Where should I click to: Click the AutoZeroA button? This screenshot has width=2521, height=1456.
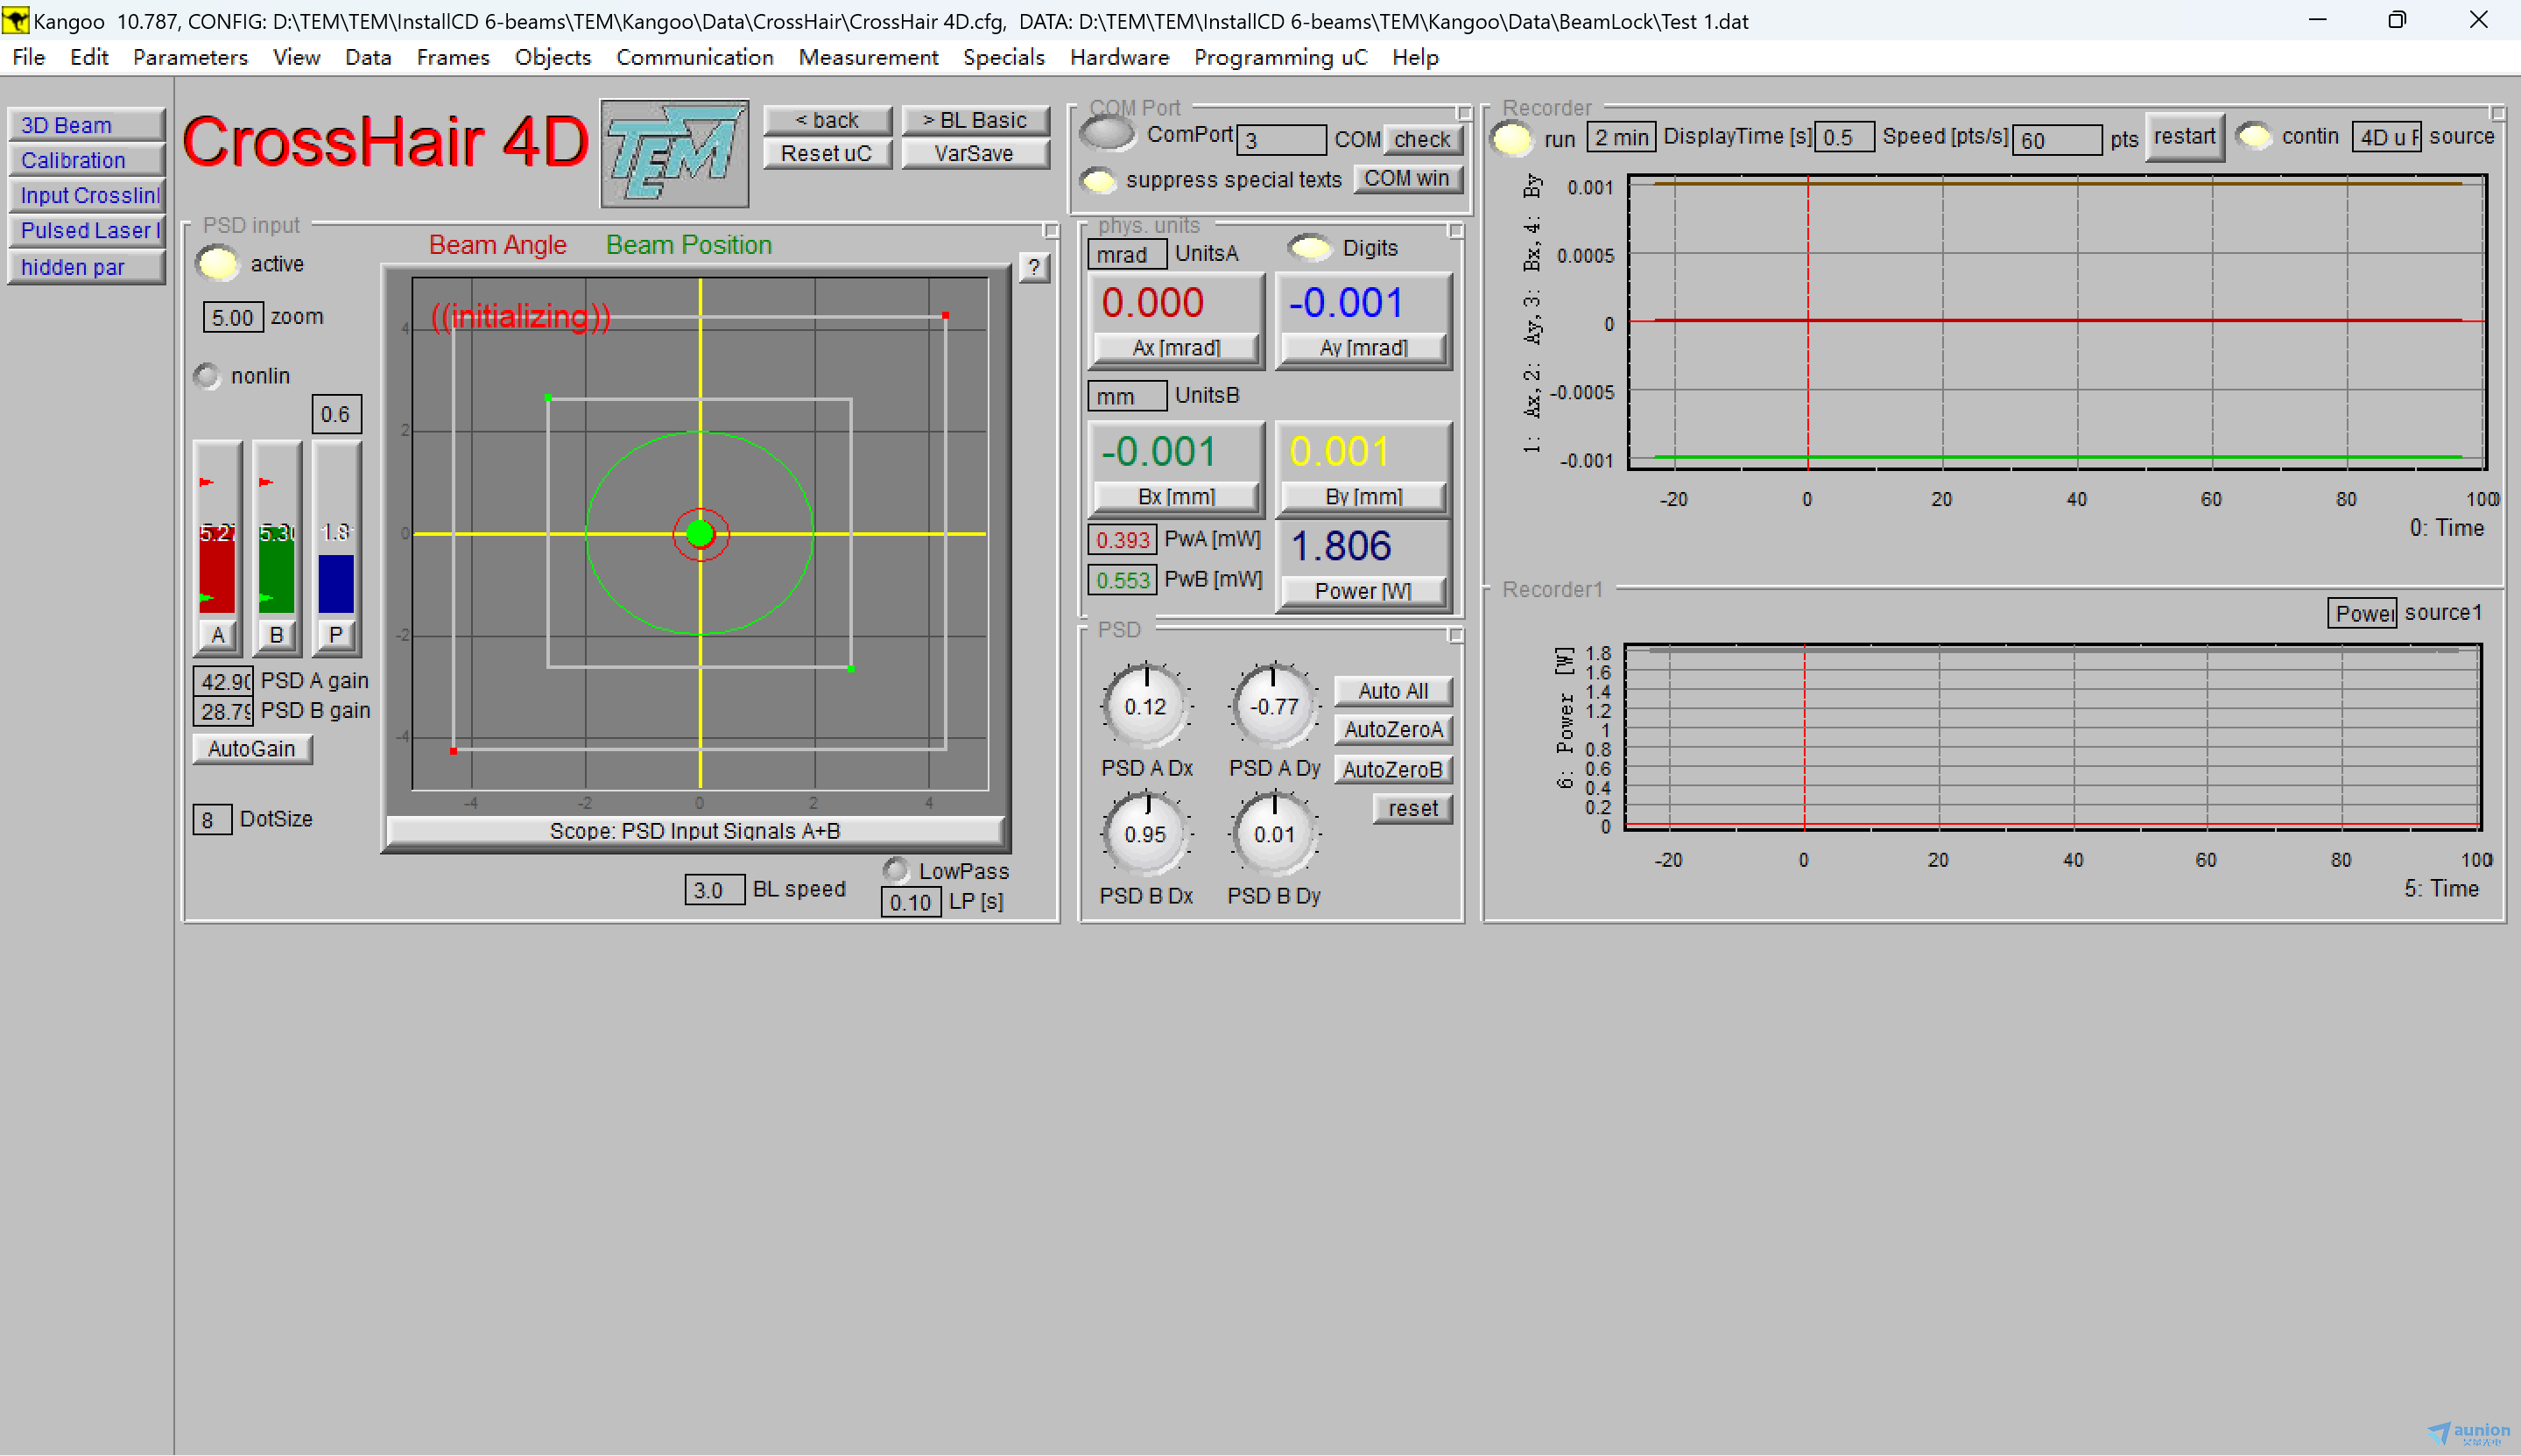click(x=1393, y=729)
